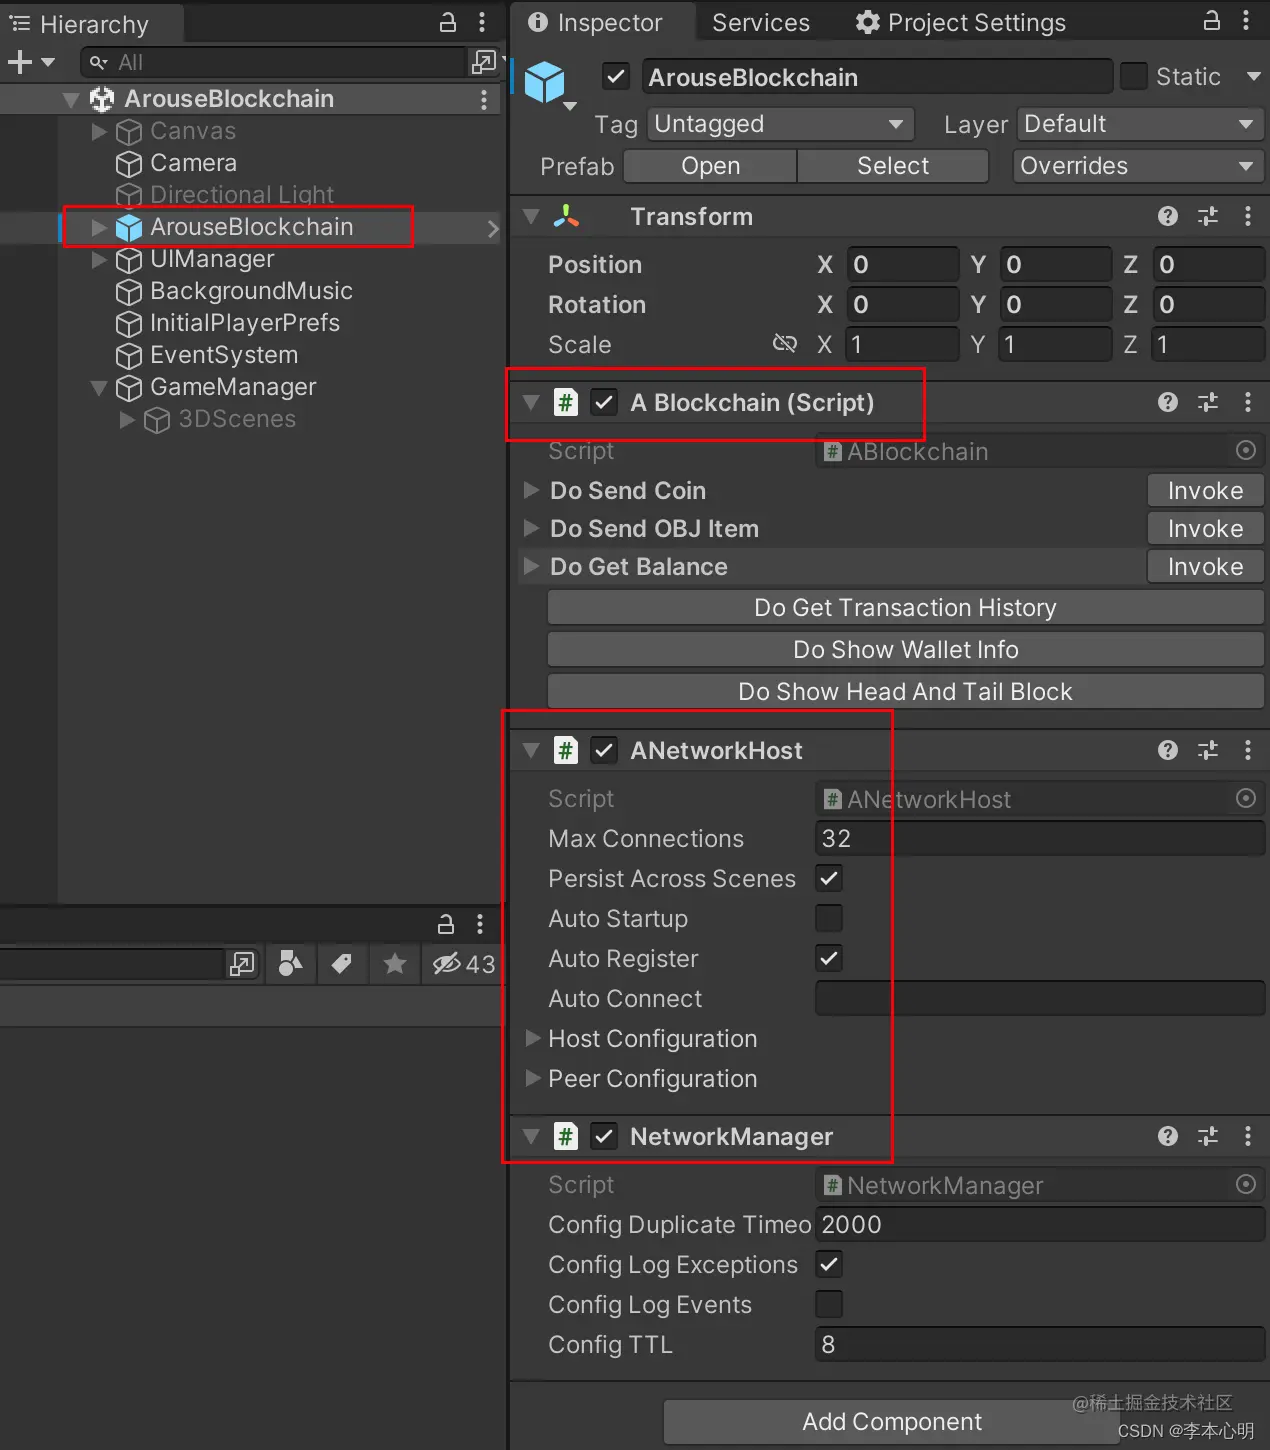Click Do Show Wallet Info button

905,650
